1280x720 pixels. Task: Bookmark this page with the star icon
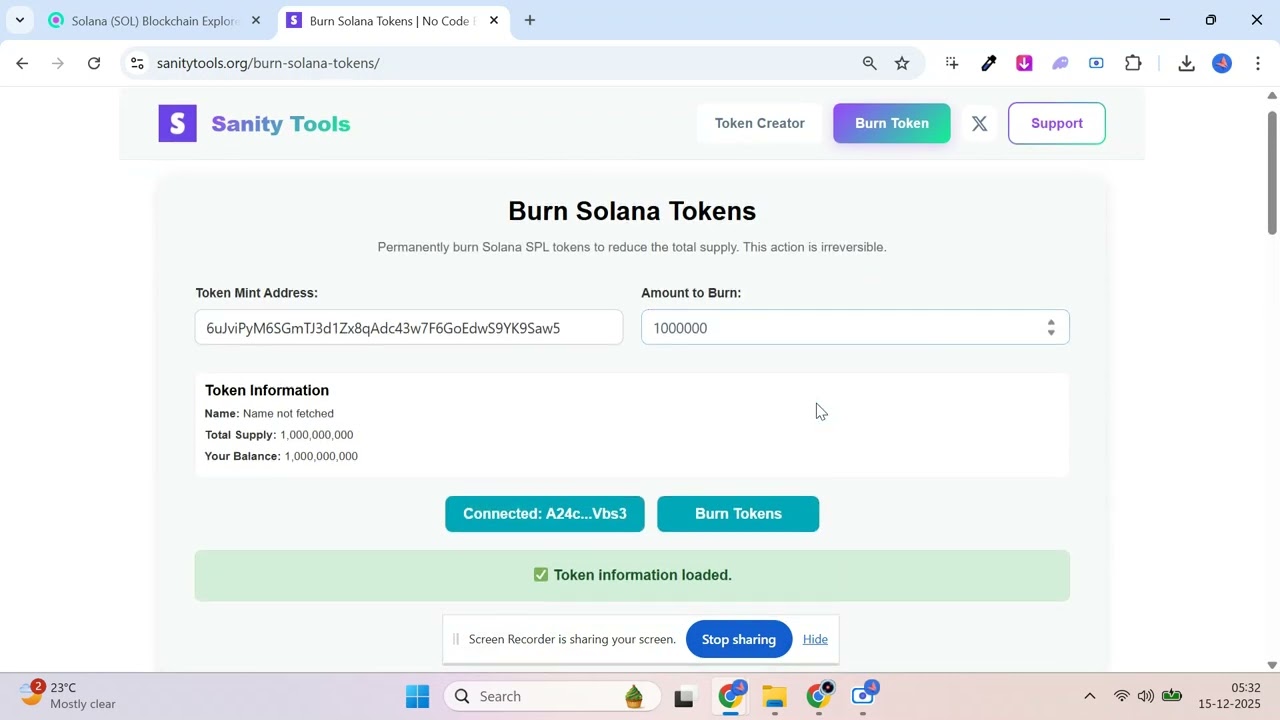click(x=902, y=63)
